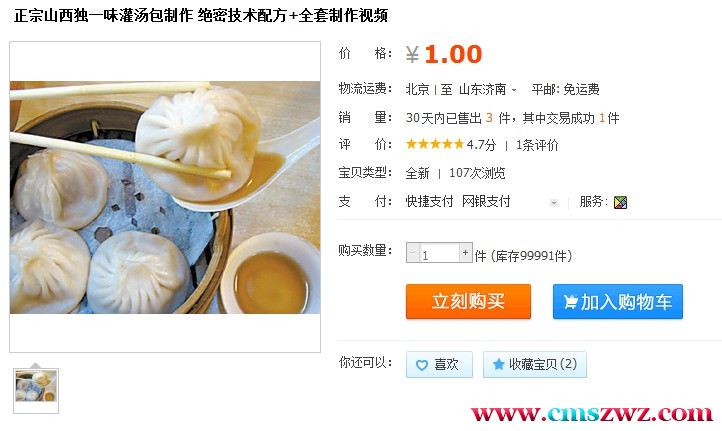Expand the payment methods dropdown arrow
This screenshot has width=722, height=431.
click(554, 203)
